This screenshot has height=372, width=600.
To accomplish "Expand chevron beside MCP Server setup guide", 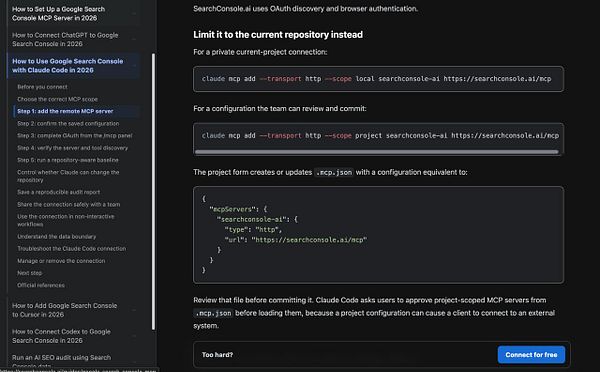I will [x=134, y=13].
